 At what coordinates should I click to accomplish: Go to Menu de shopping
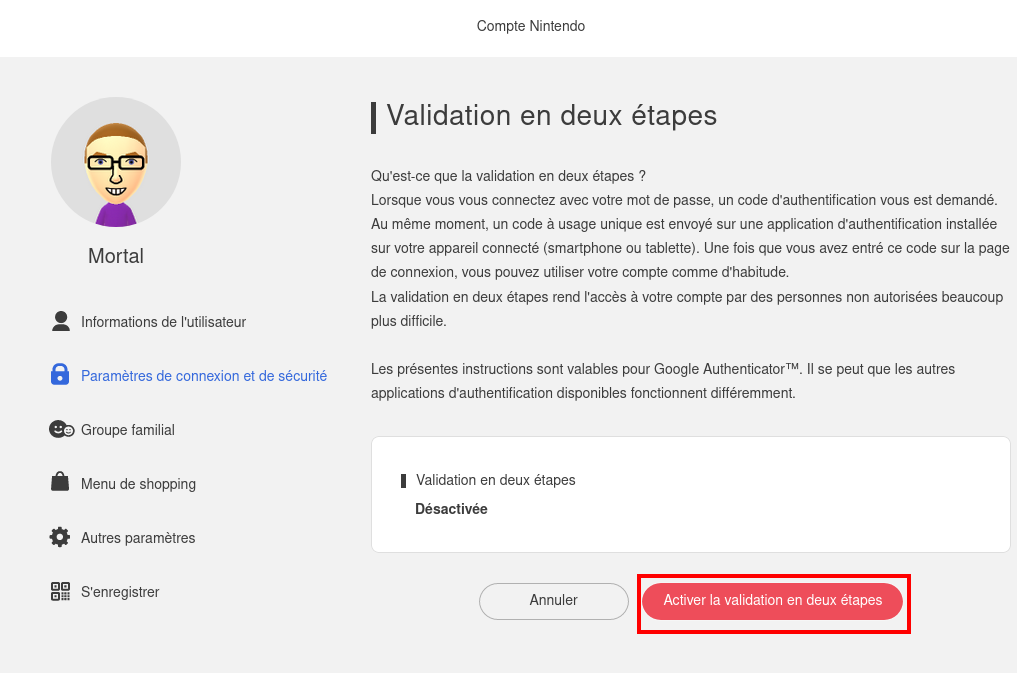coord(138,484)
